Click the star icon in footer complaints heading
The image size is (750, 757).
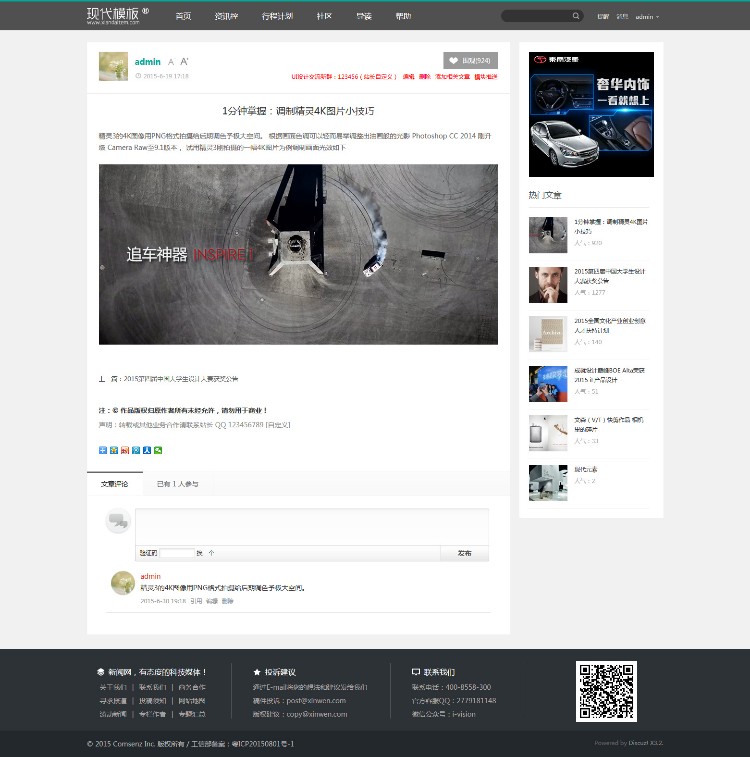click(257, 672)
